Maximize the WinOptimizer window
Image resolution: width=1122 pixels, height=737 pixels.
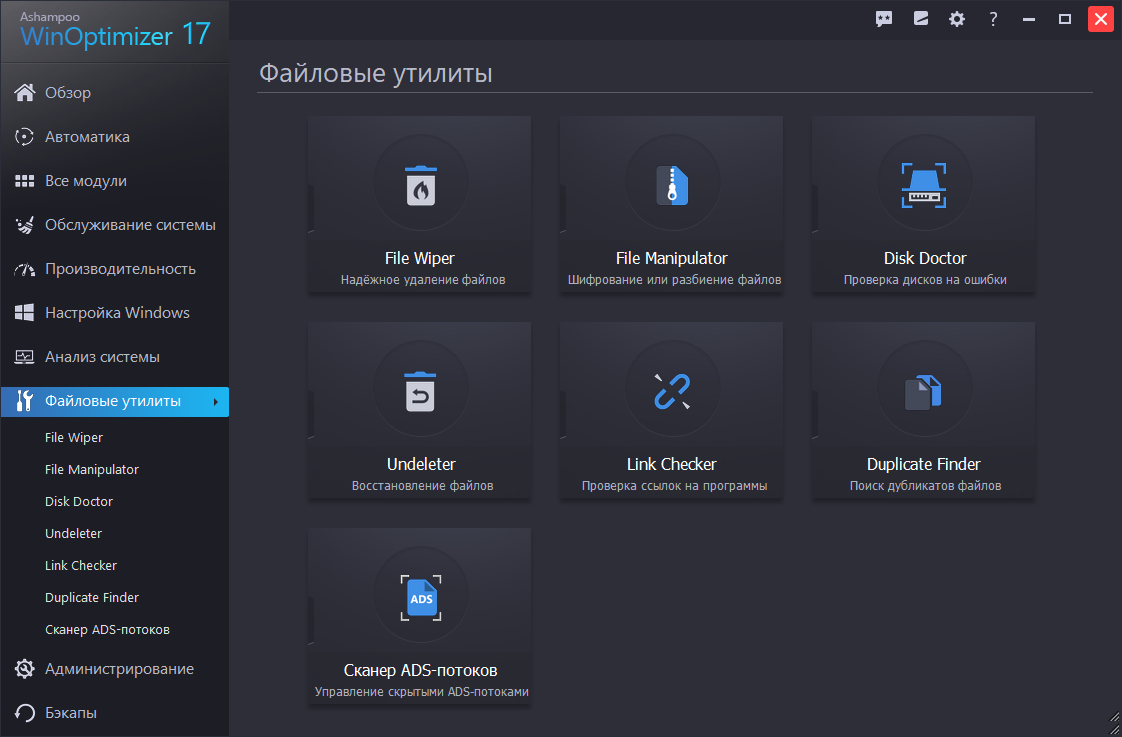1065,19
